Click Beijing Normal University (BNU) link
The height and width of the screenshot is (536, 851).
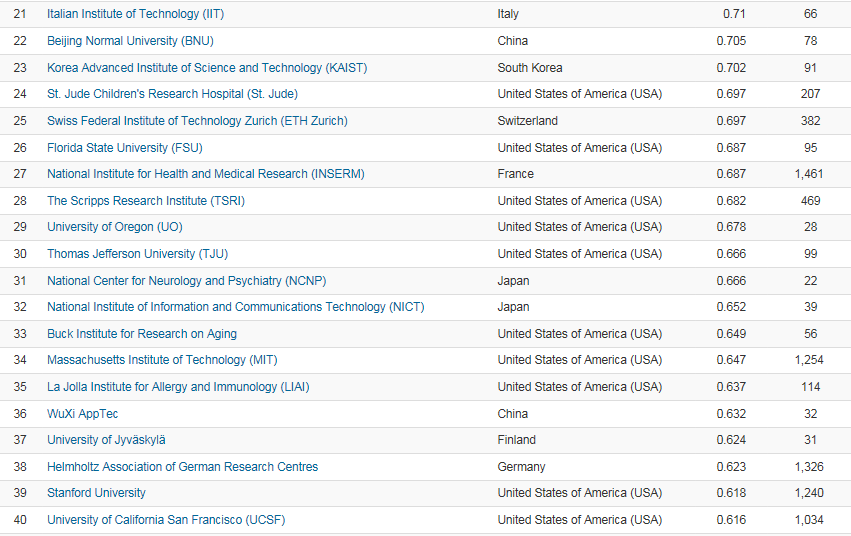130,41
